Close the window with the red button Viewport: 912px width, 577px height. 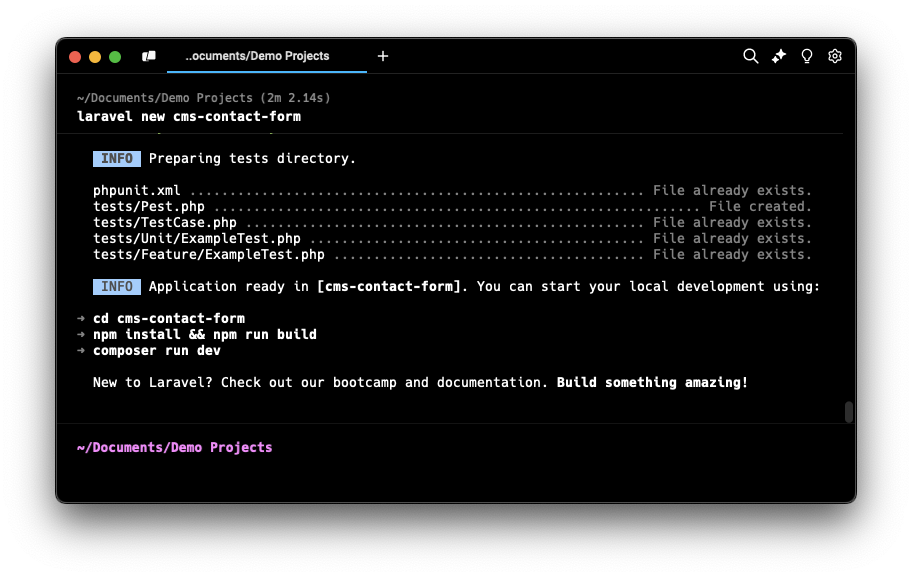click(75, 57)
